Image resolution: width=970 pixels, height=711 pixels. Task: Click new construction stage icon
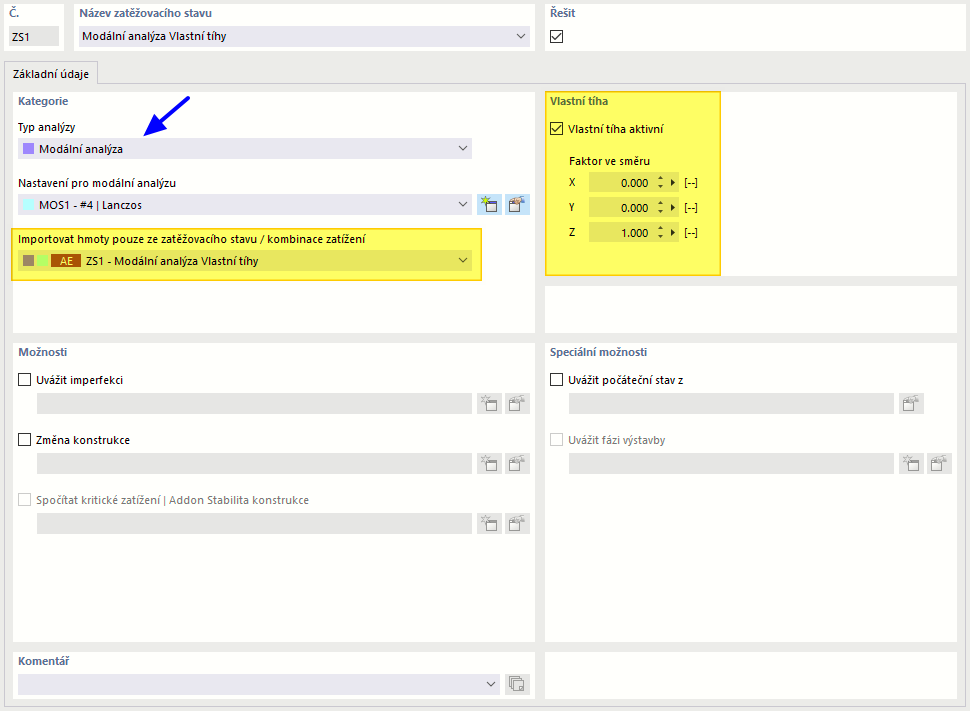point(911,463)
